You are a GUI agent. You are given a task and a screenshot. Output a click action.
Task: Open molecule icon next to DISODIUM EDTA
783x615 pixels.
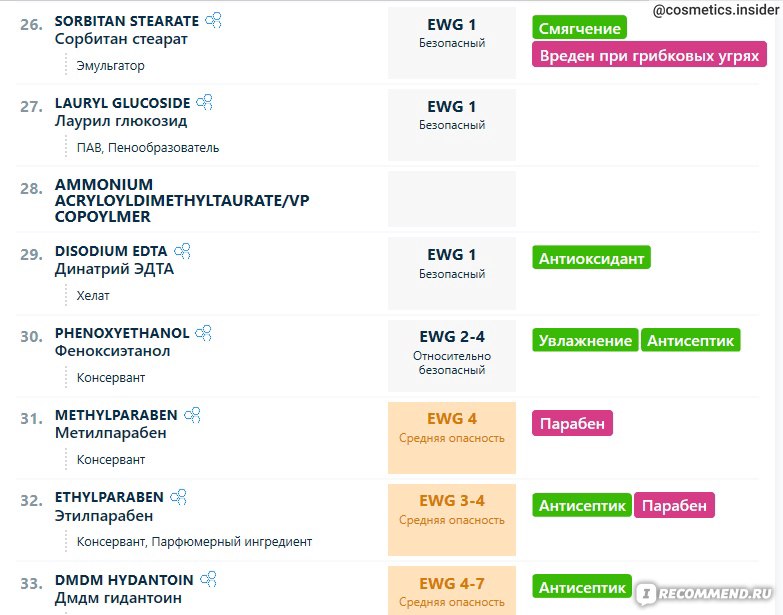pos(182,251)
